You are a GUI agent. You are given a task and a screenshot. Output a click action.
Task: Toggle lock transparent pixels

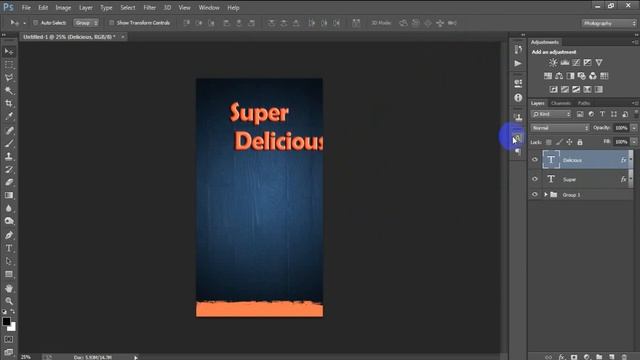coord(549,142)
